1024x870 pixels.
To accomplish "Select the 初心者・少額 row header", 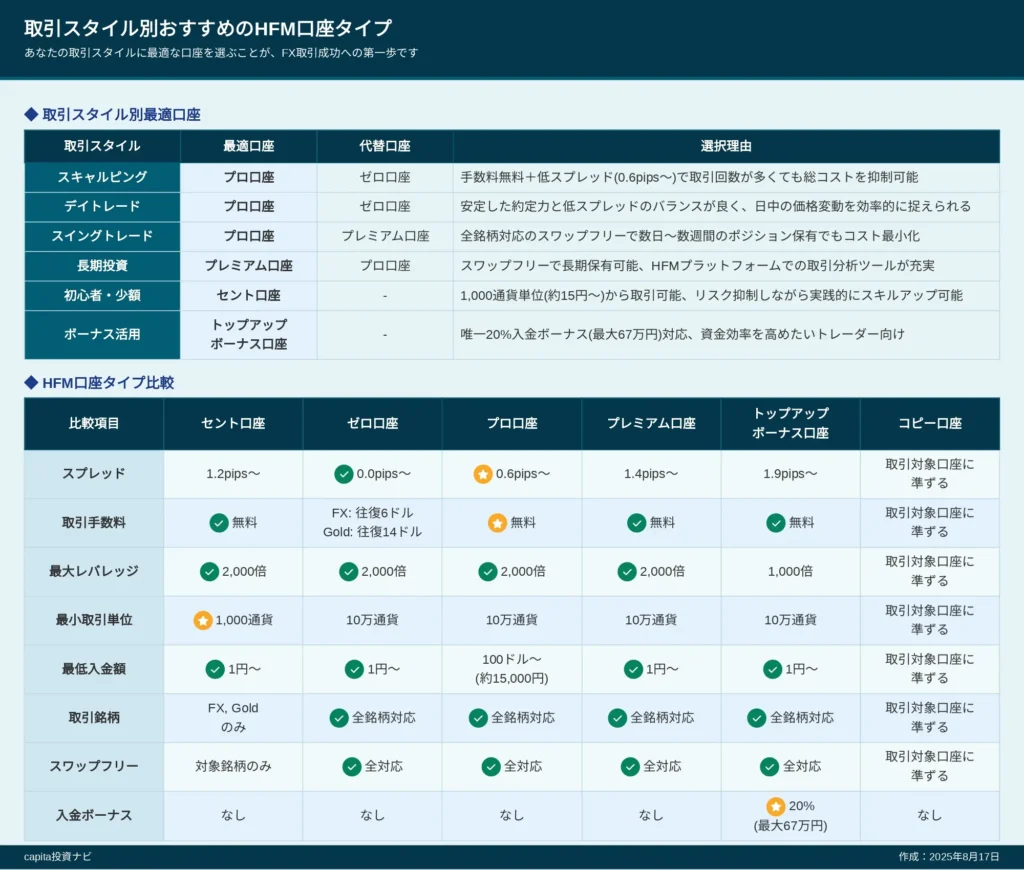I will click(x=102, y=295).
